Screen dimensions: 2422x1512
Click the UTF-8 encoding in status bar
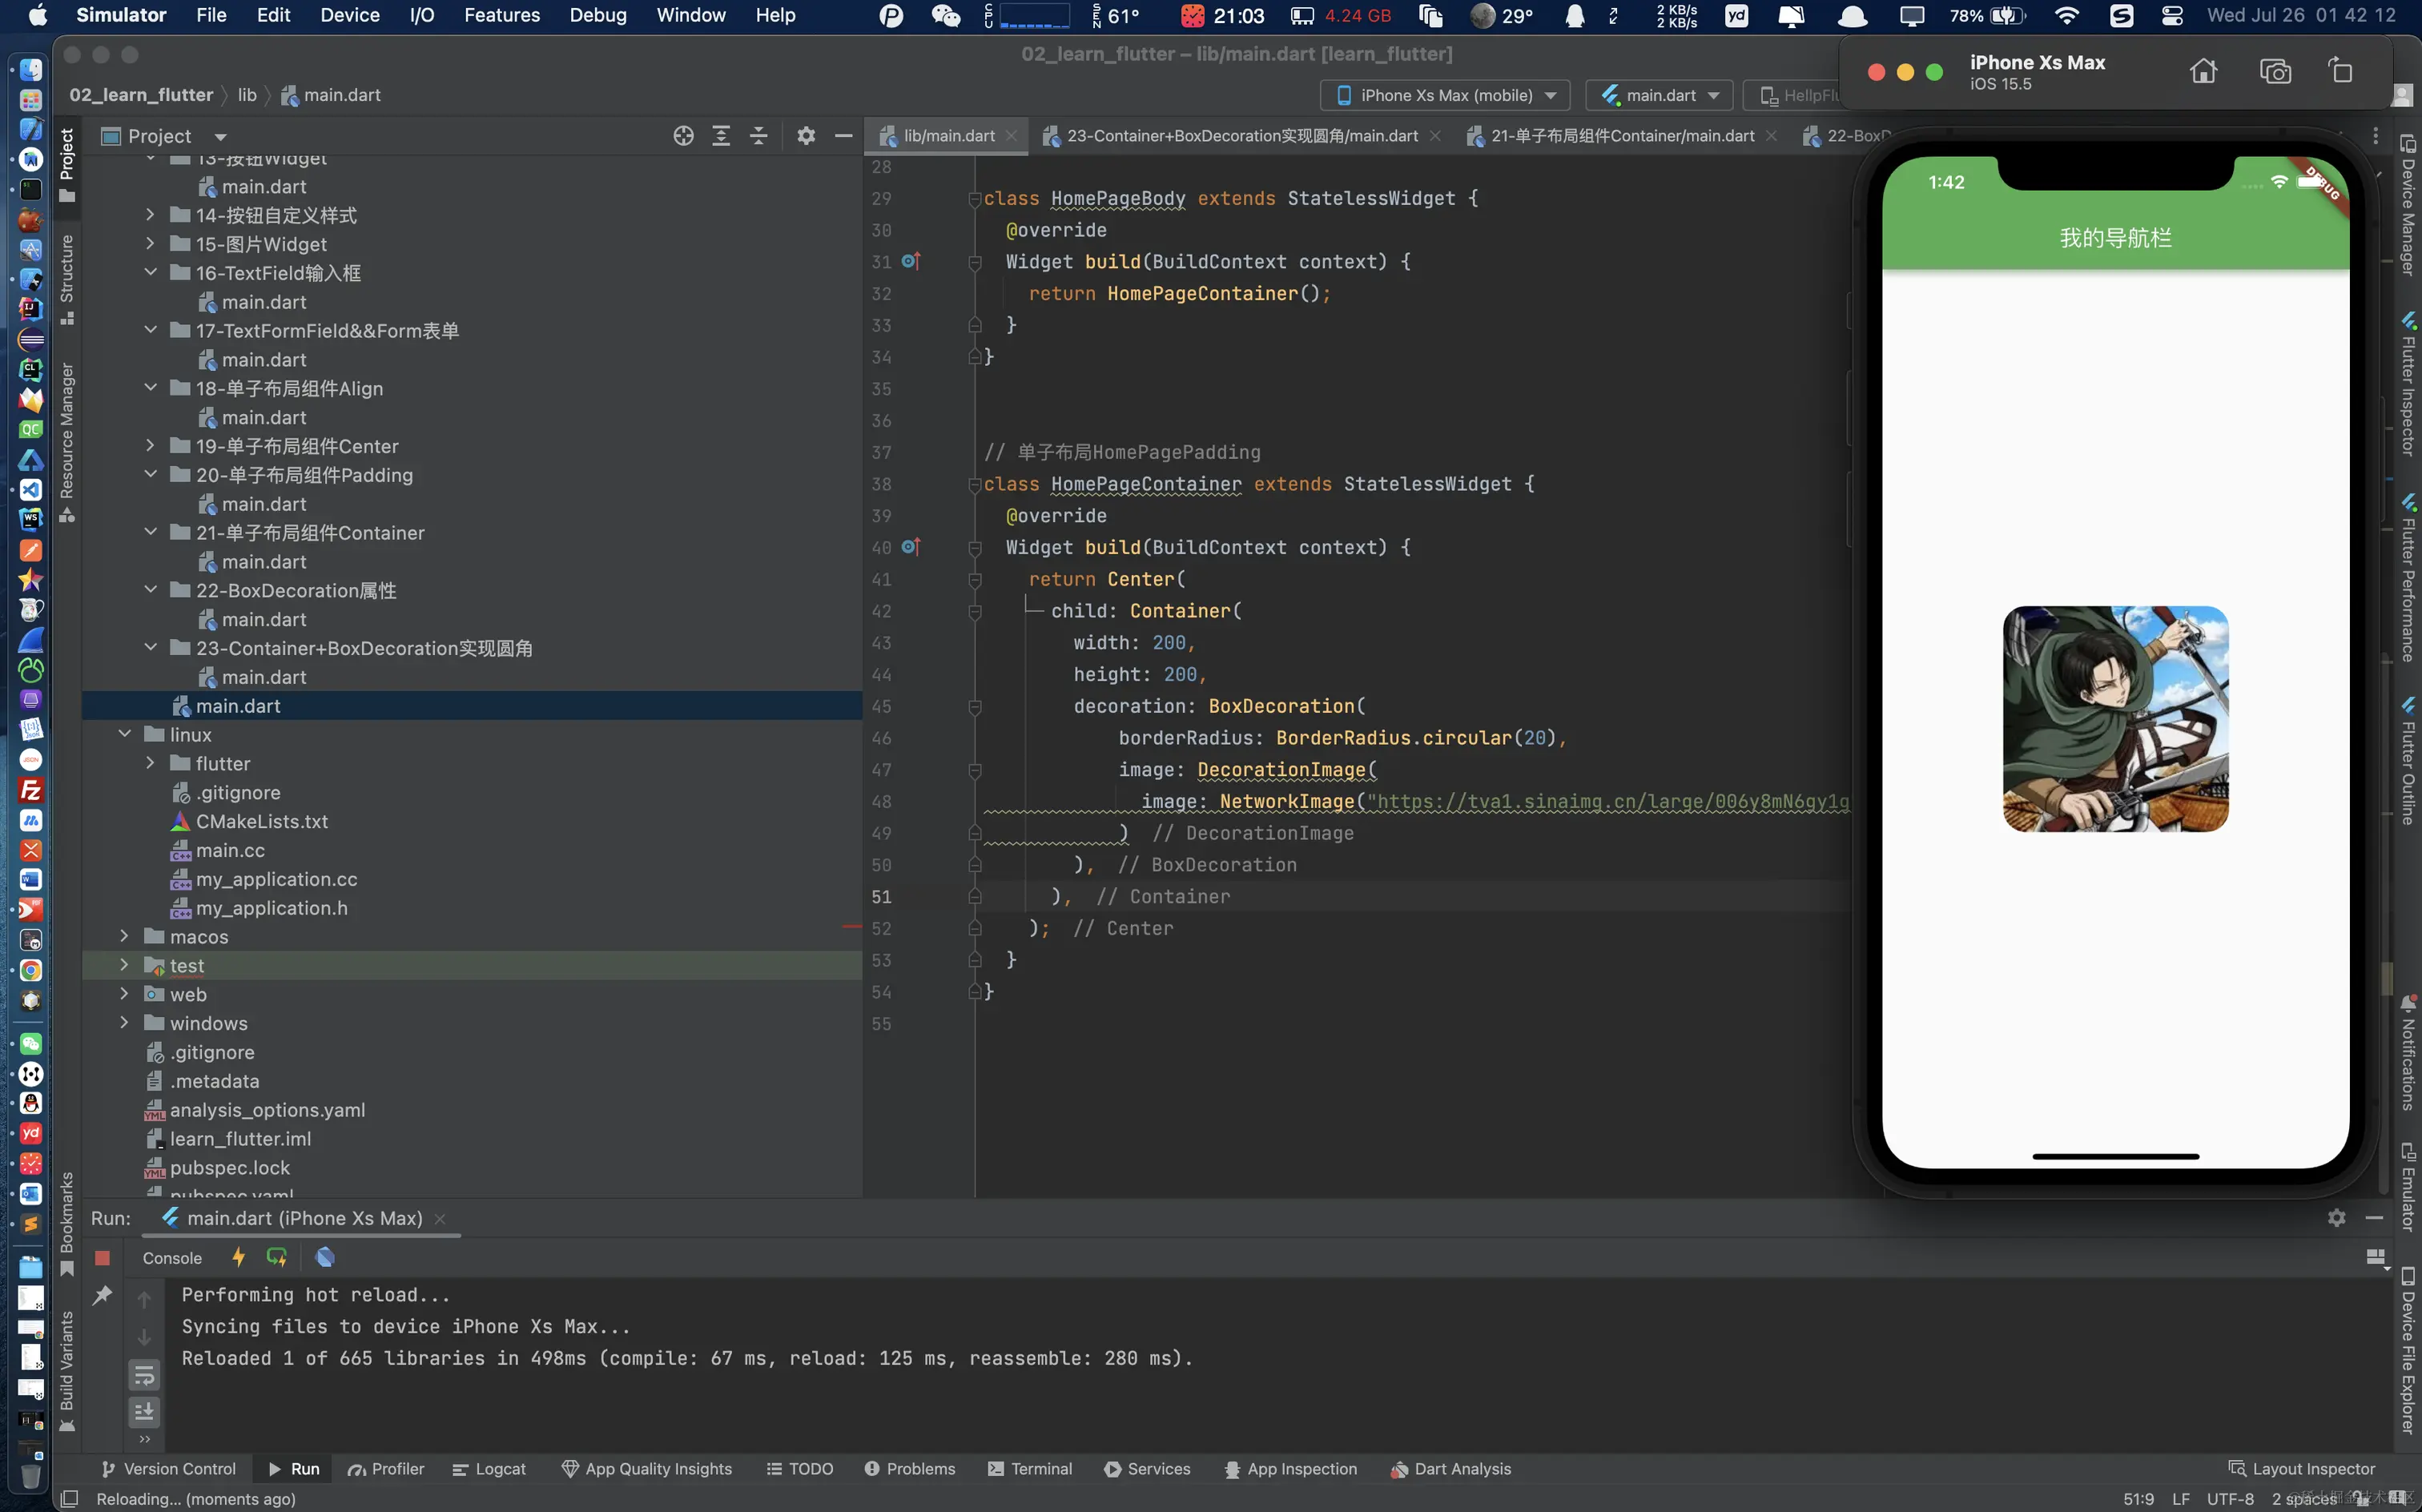coord(2229,1499)
